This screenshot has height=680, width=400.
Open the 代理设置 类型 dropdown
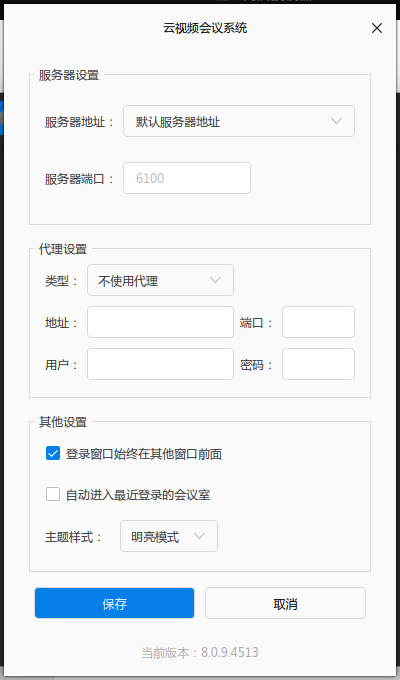160,280
